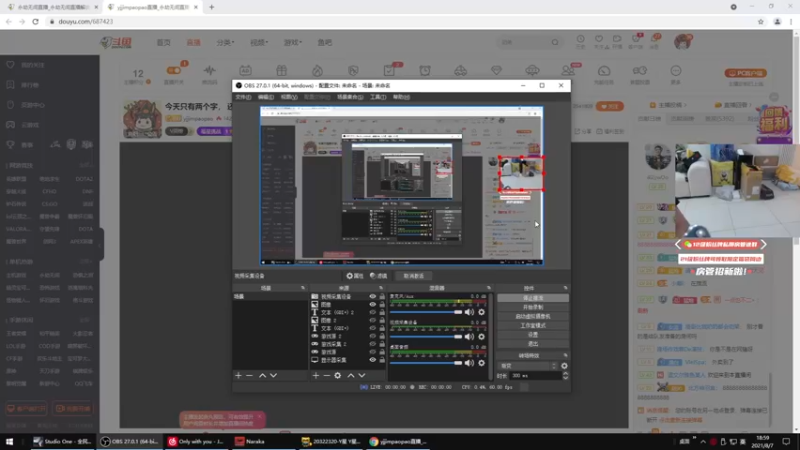This screenshot has height=450, width=800.
Task: Mute 桌面音频 with speaker icon
Action: point(469,363)
